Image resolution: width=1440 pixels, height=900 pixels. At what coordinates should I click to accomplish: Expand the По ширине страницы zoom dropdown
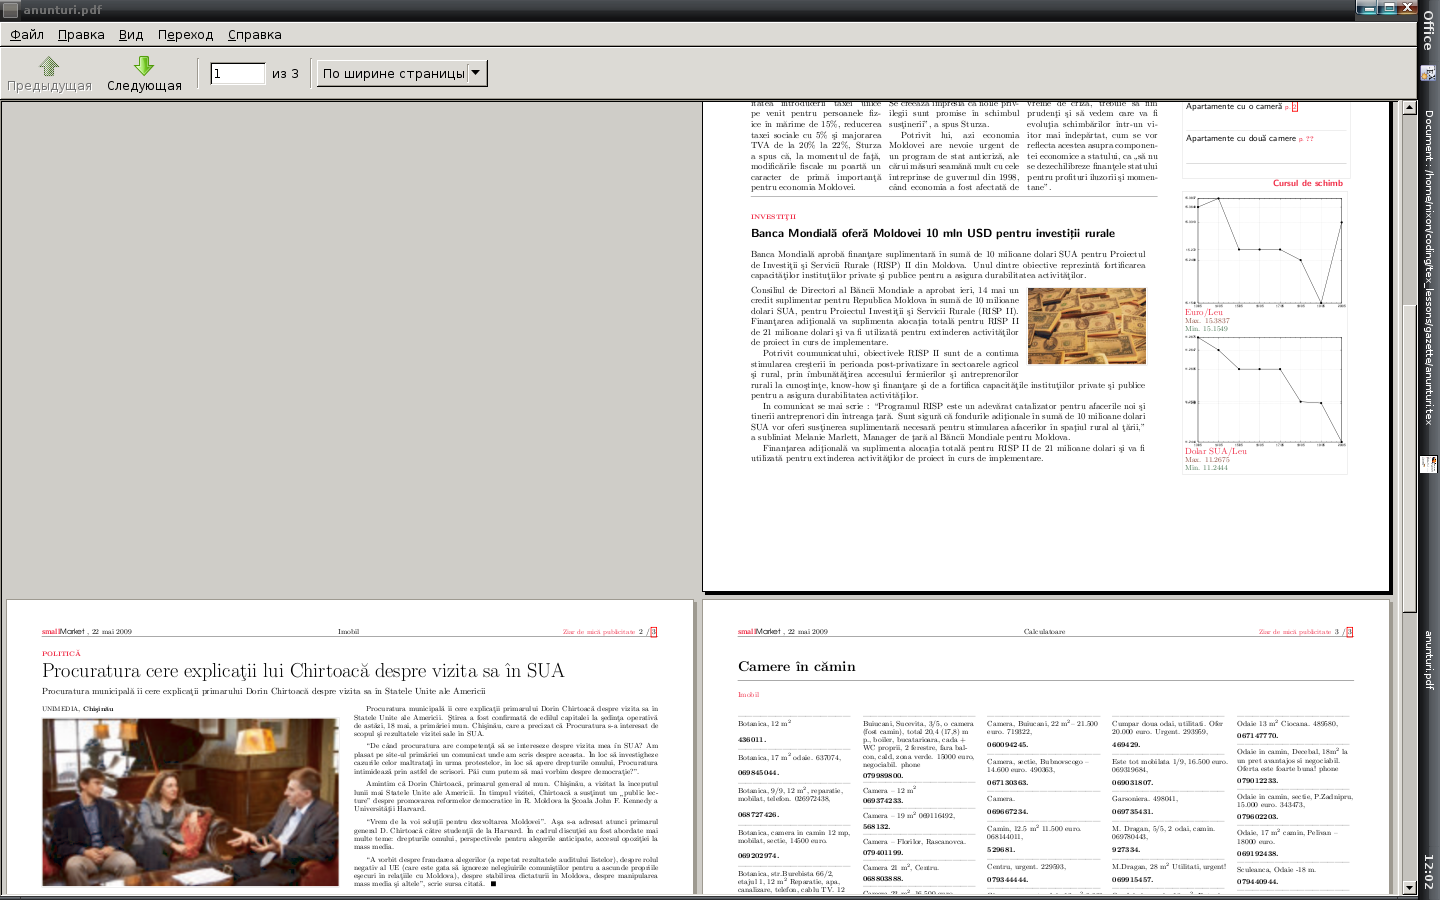(x=402, y=73)
